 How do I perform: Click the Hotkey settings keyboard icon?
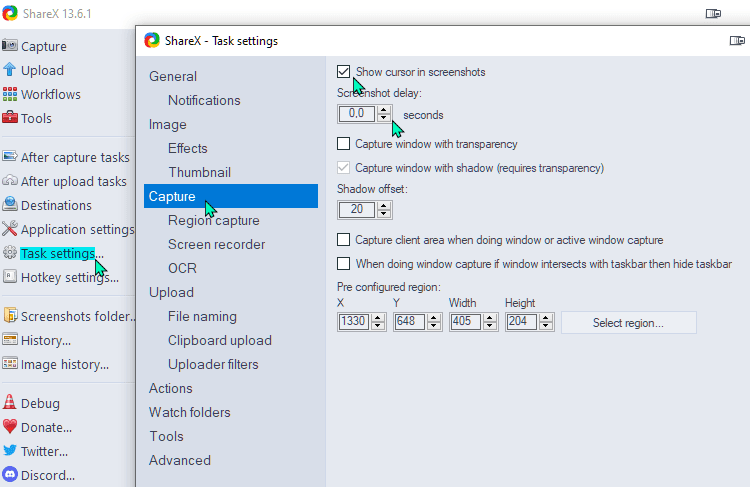[10, 276]
